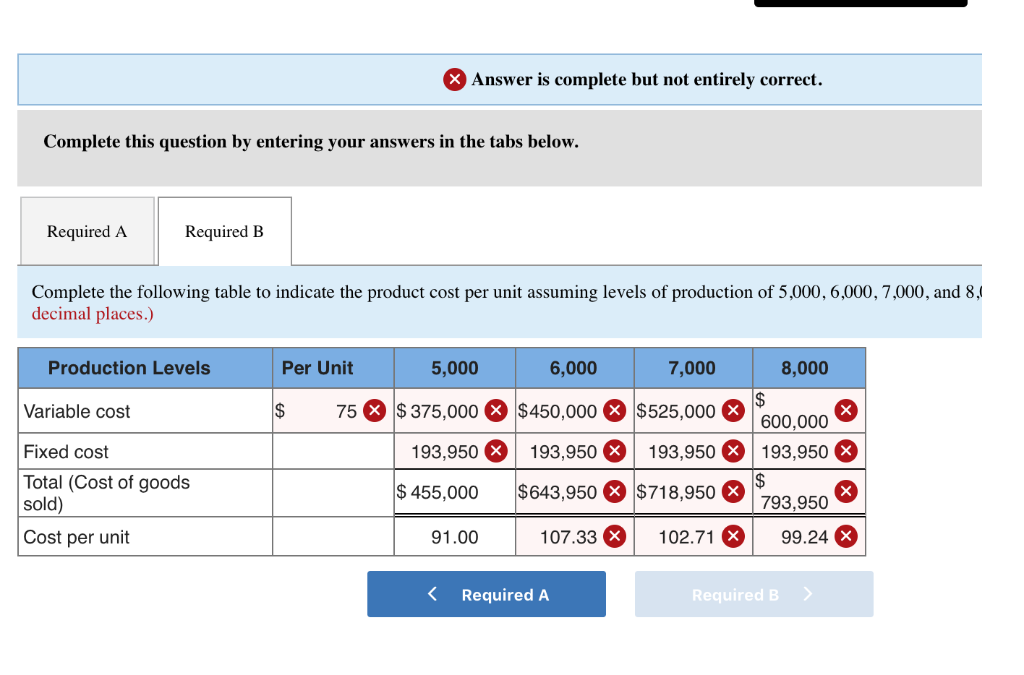
Task: Select the Variable cost per unit field 75
Action: (x=333, y=411)
